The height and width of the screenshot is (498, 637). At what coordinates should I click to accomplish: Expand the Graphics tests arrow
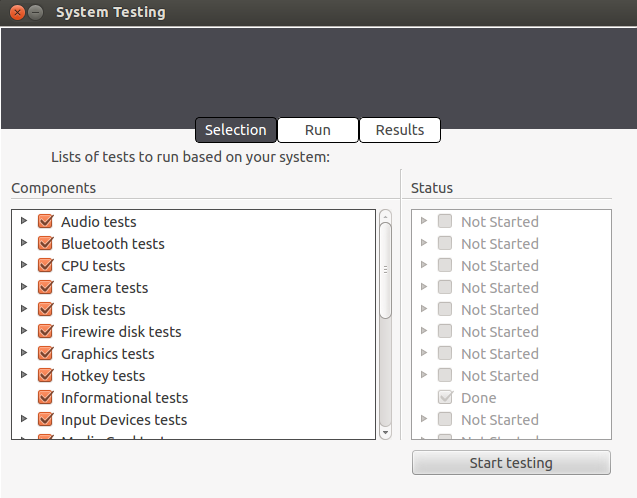24,353
